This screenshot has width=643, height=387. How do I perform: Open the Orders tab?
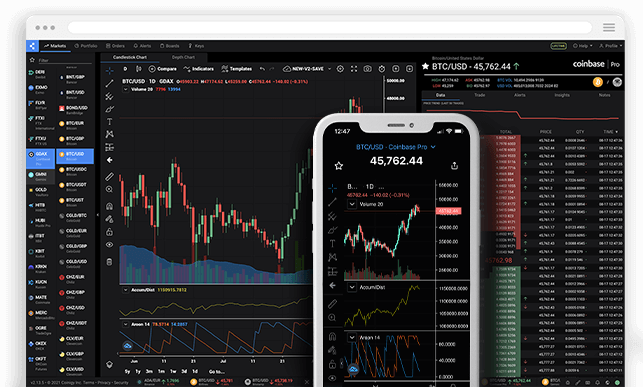pos(115,46)
